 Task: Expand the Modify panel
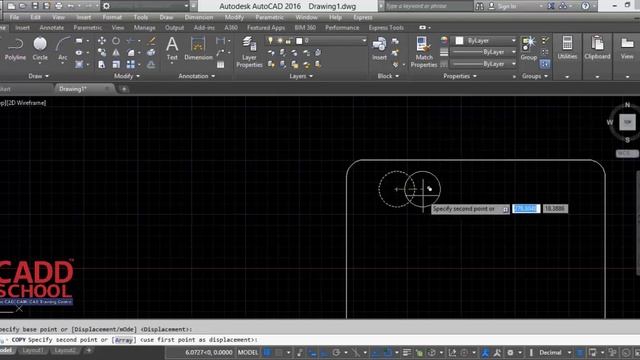tap(127, 76)
